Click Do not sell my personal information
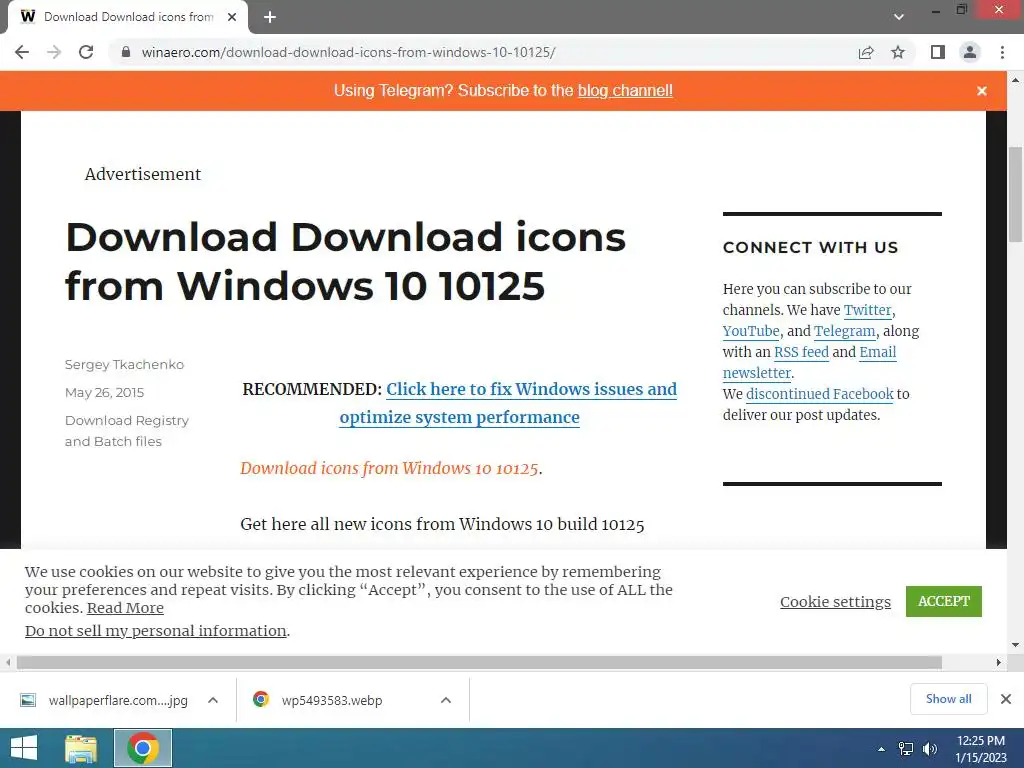The image size is (1024, 768). 155,631
